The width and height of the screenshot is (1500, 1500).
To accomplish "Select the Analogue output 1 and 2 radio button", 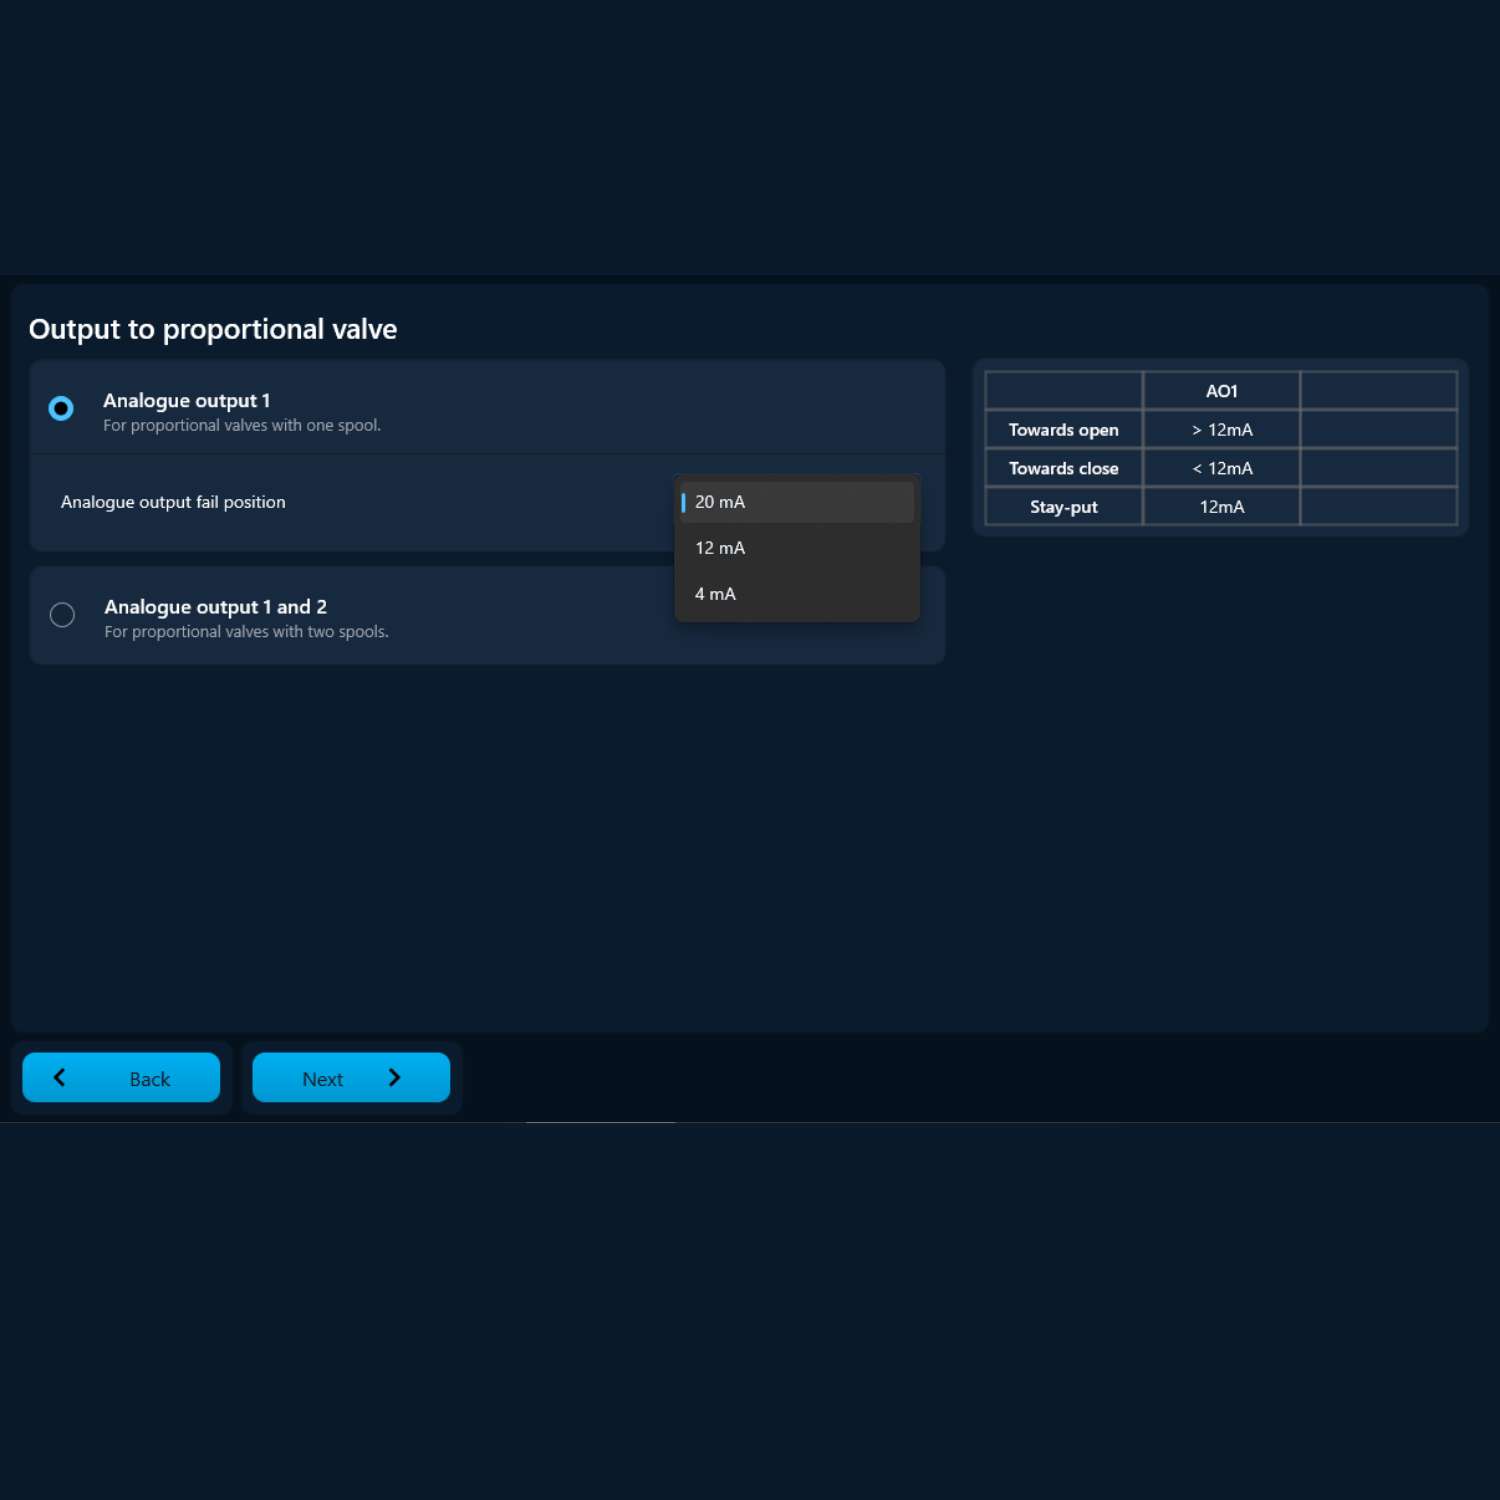I will 62,615.
